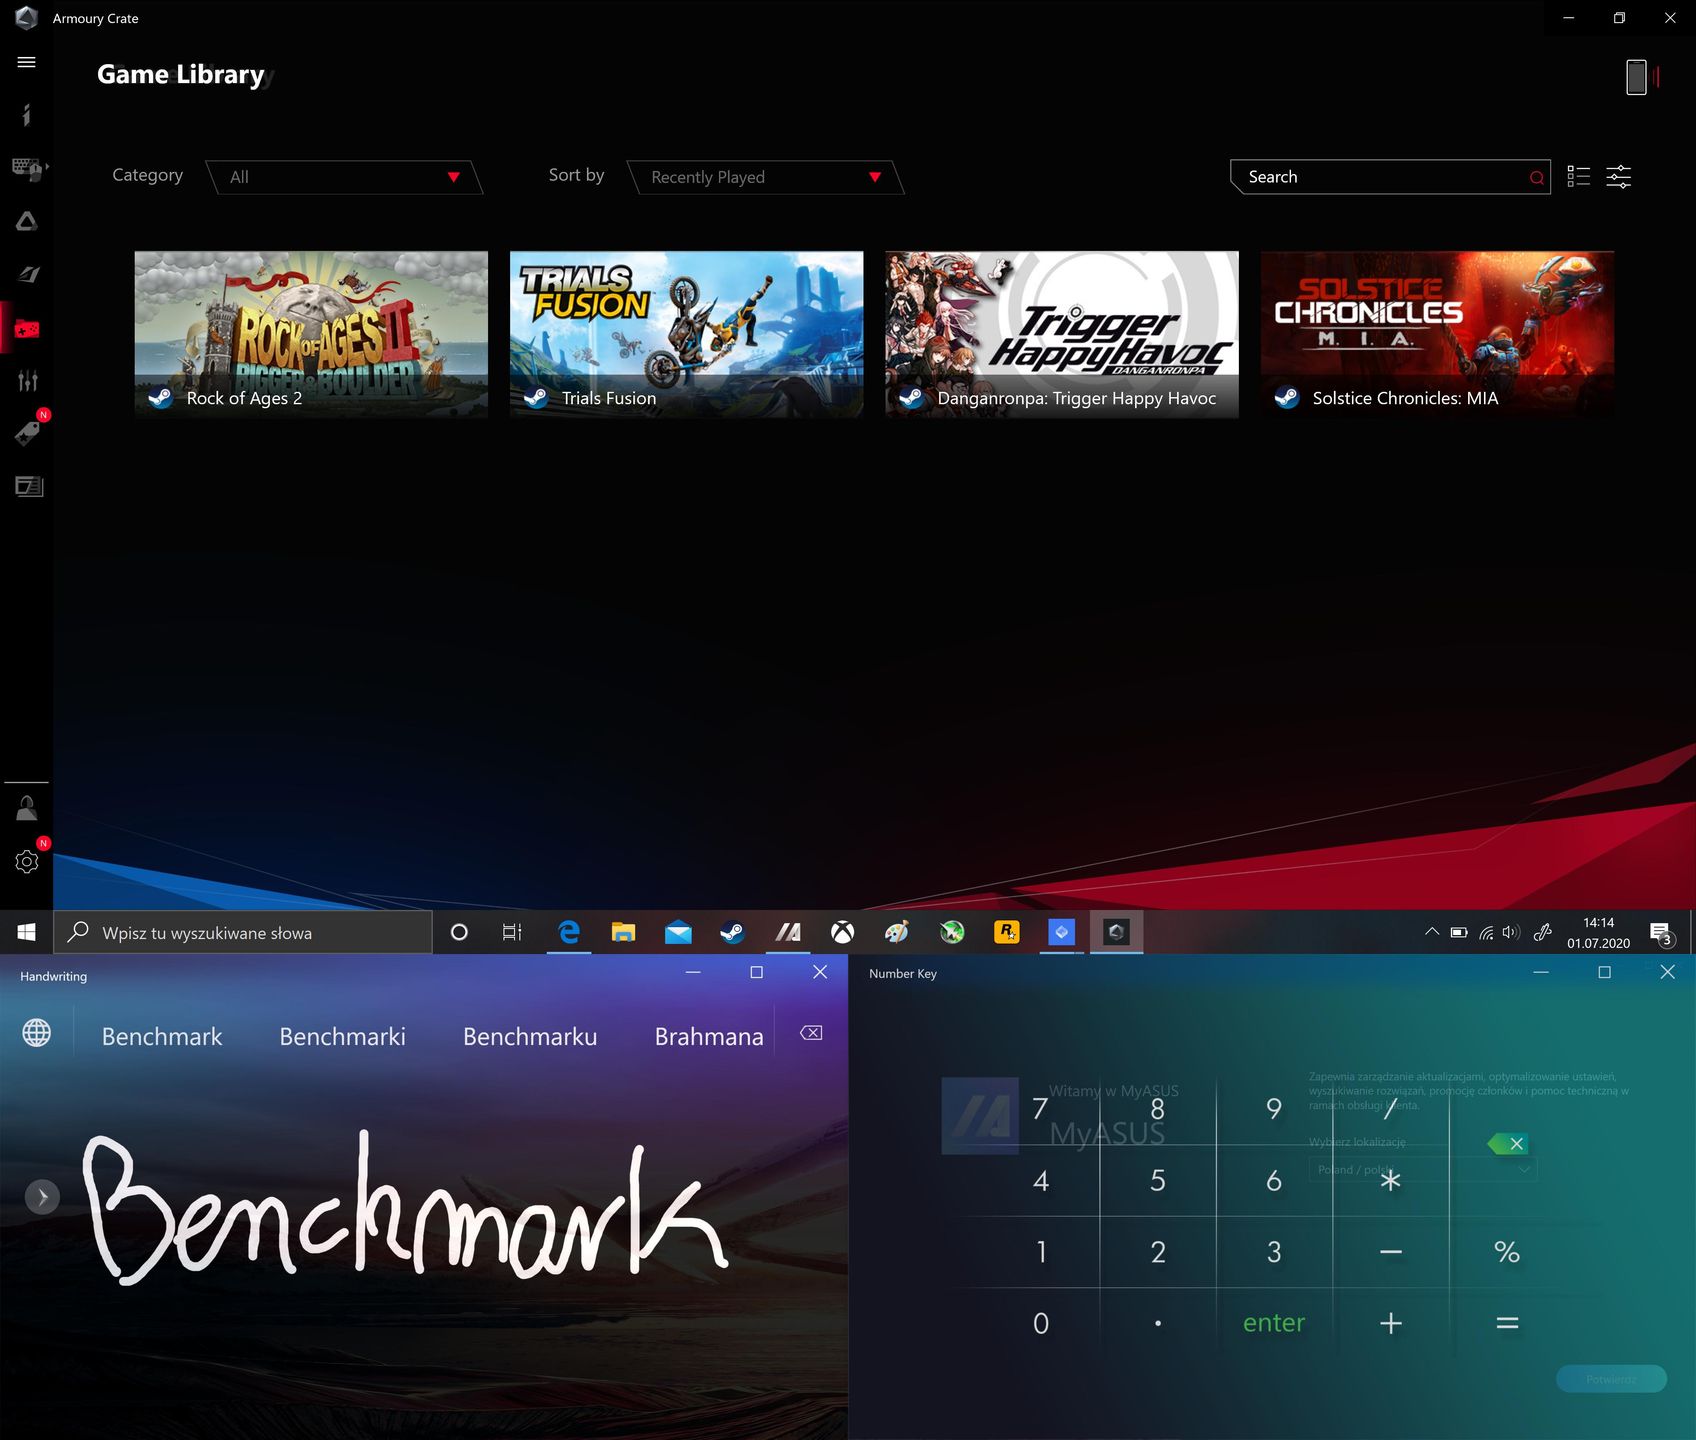The image size is (1696, 1440).
Task: Tap green enter on Number Key
Action: (1273, 1323)
